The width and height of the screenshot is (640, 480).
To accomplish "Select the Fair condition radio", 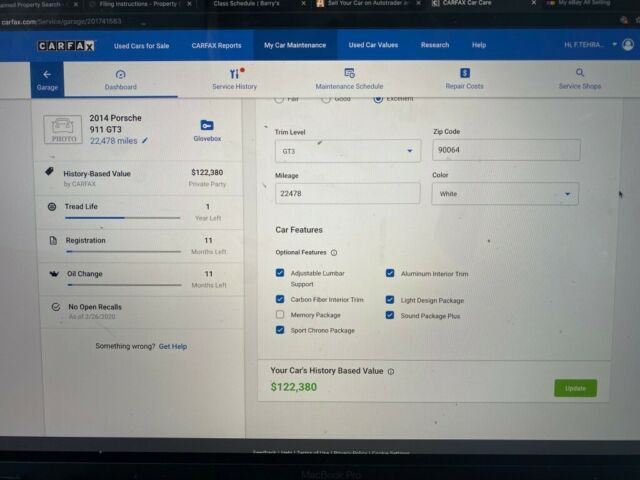I will coord(279,99).
